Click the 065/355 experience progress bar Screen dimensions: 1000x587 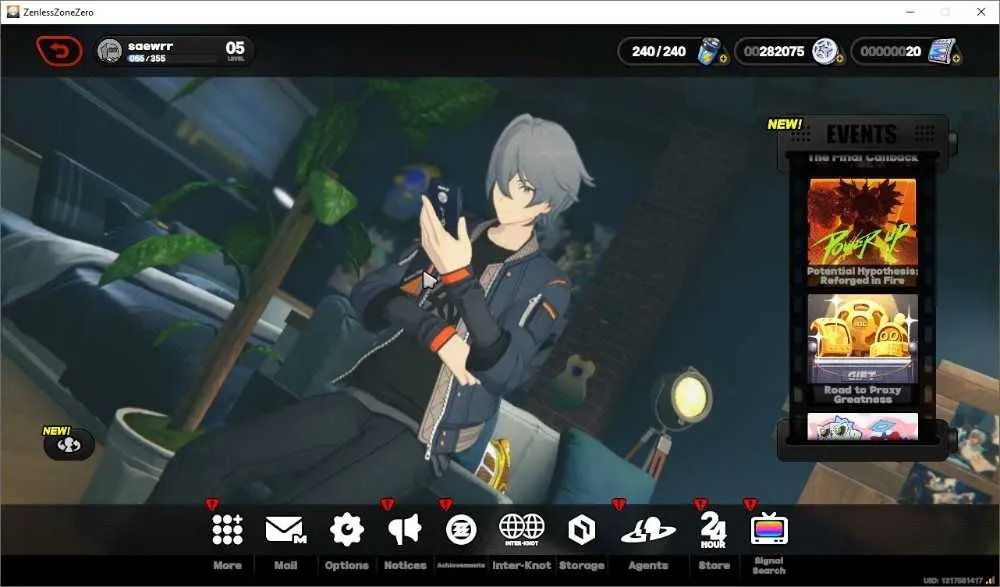pos(172,59)
